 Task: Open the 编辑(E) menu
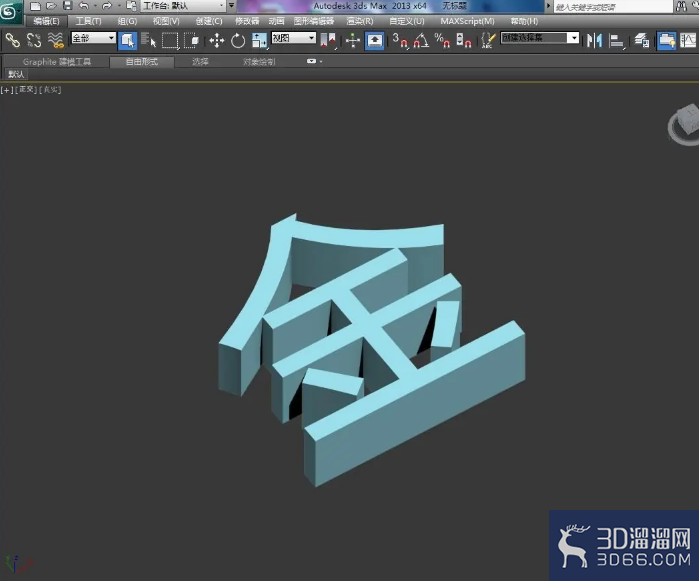(x=46, y=21)
